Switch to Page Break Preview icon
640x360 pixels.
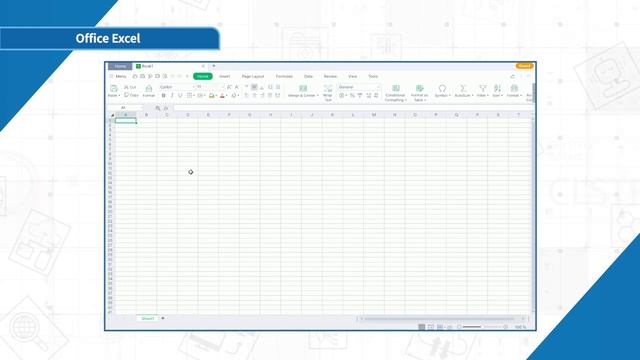click(440, 327)
